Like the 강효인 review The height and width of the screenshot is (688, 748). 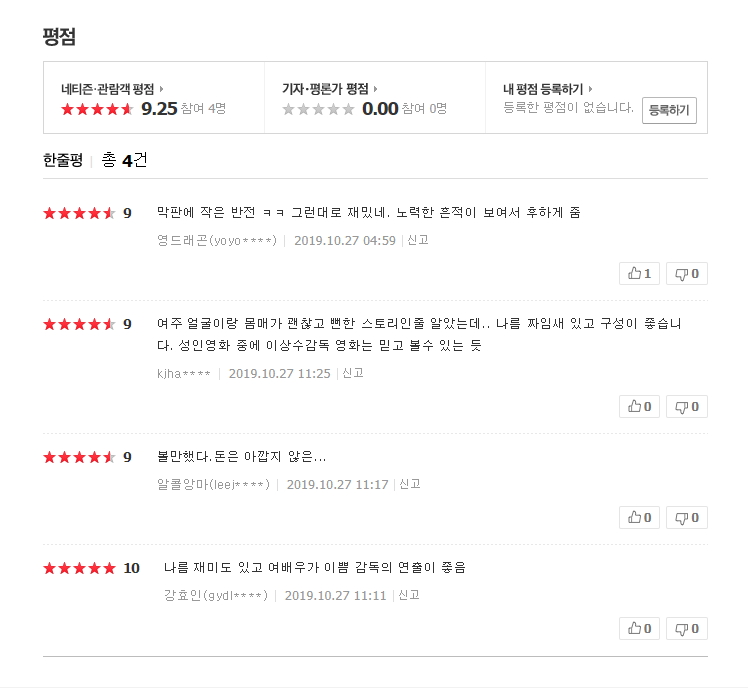(x=639, y=628)
